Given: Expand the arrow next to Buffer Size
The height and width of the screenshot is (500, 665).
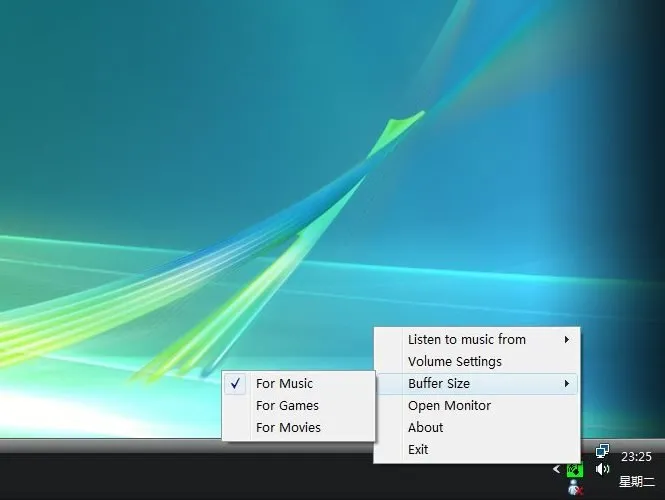Looking at the screenshot, I should coord(567,383).
